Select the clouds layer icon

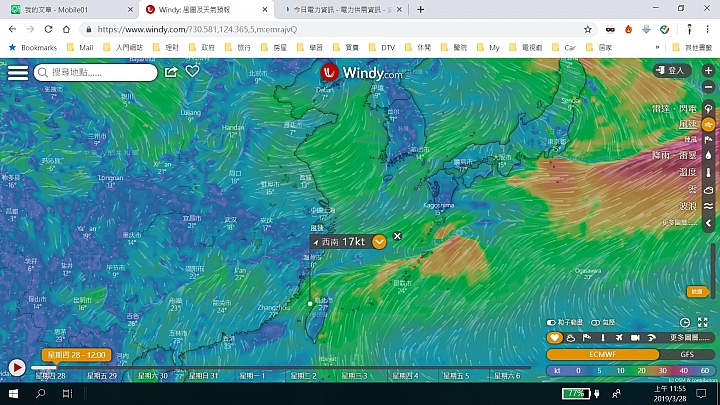pyautogui.click(x=709, y=189)
